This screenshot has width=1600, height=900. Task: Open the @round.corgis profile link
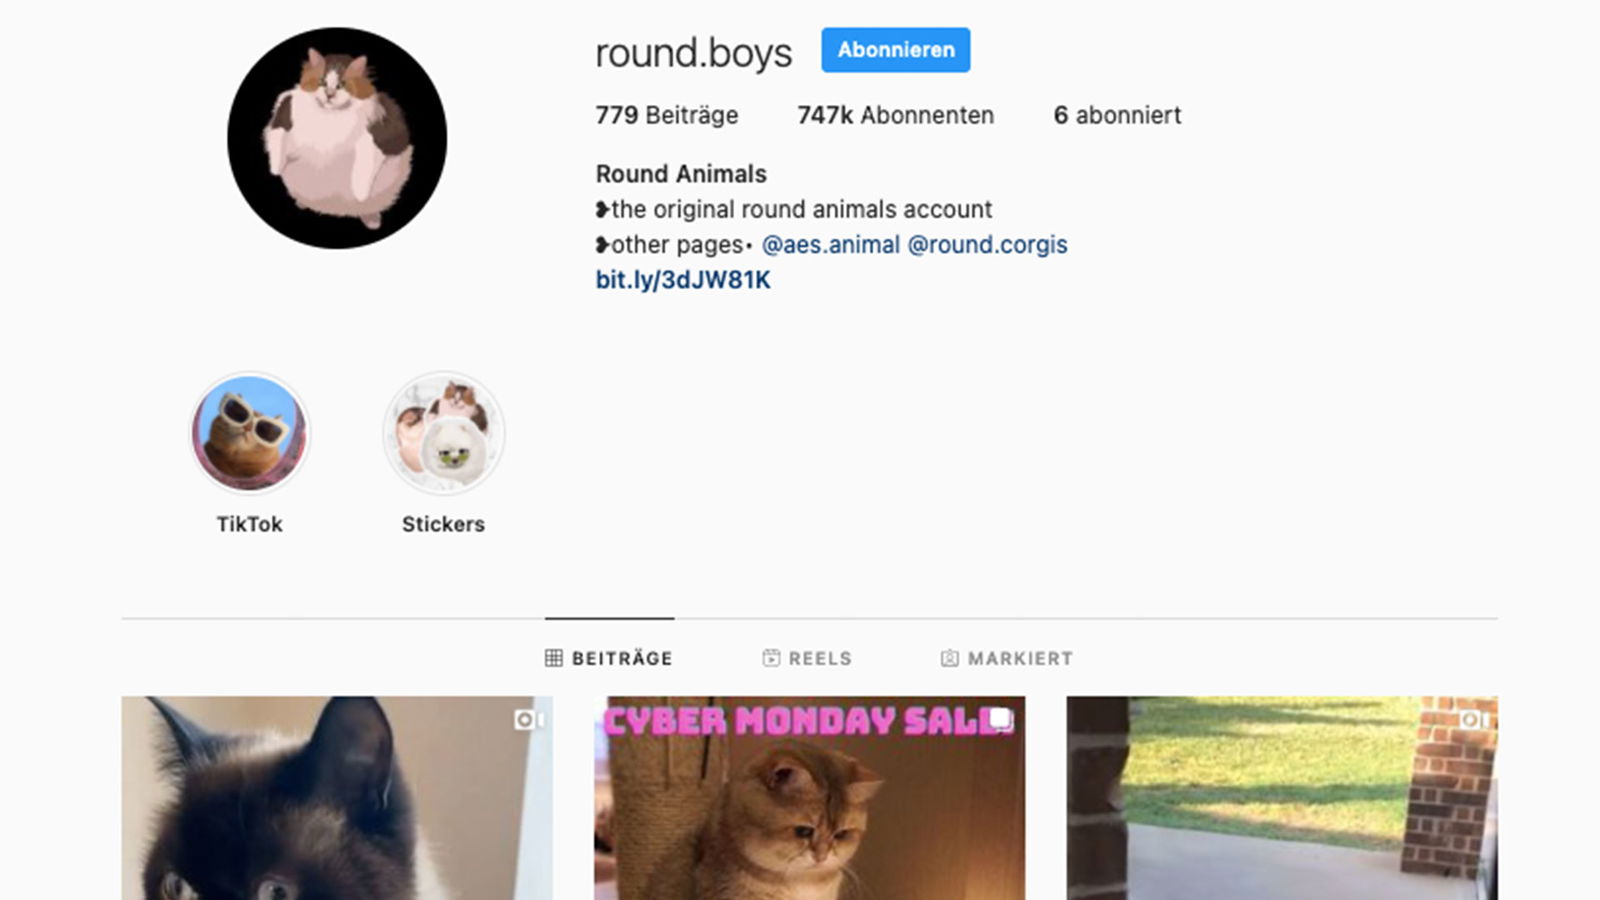[x=987, y=245]
